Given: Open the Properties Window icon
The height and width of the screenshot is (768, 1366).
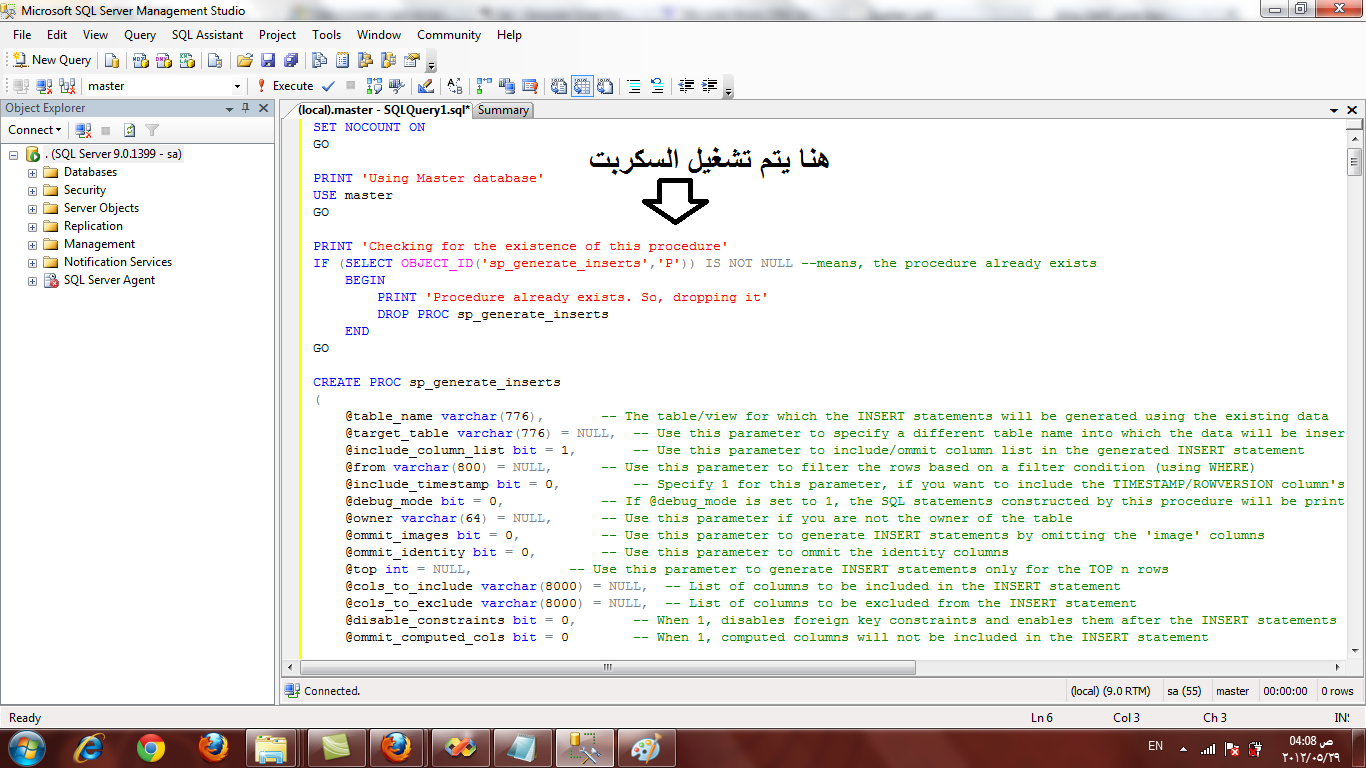Looking at the screenshot, I should [413, 60].
